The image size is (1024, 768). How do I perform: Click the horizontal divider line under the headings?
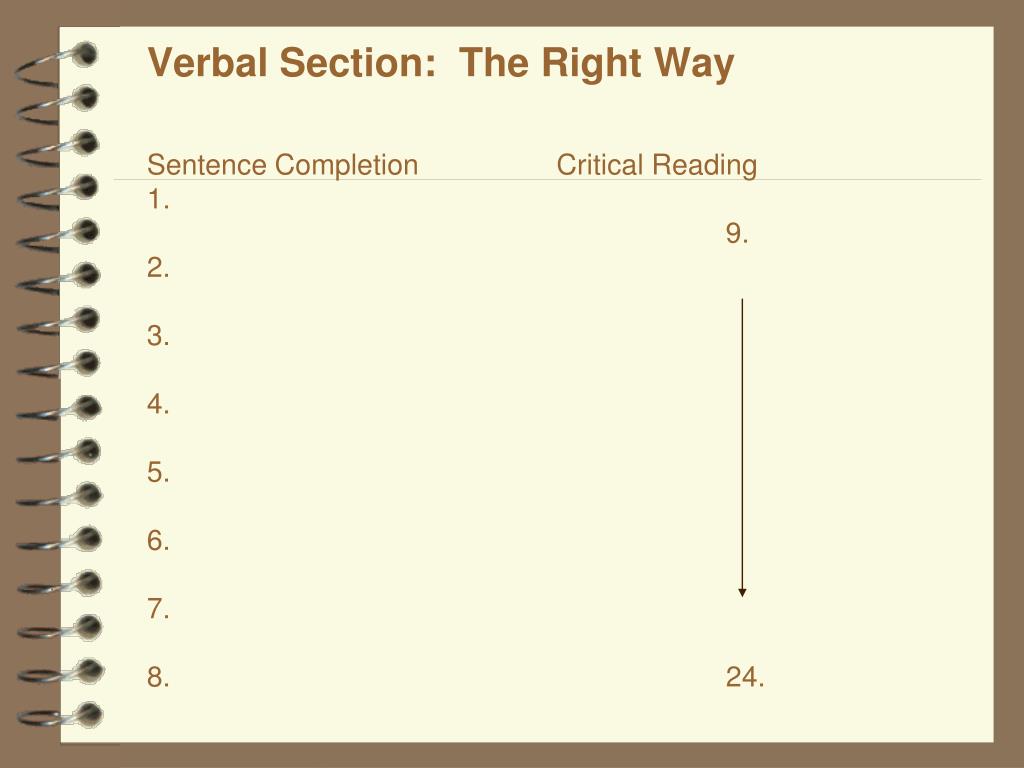pos(547,179)
